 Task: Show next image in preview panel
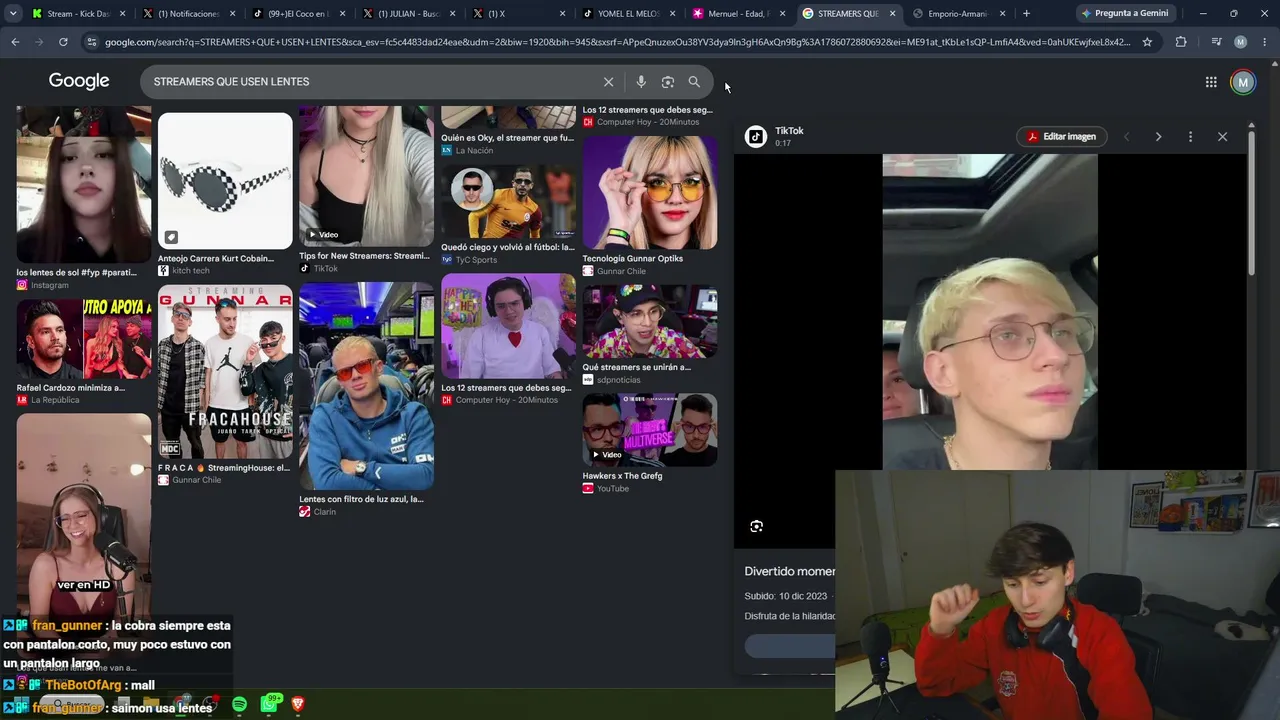(x=1158, y=137)
